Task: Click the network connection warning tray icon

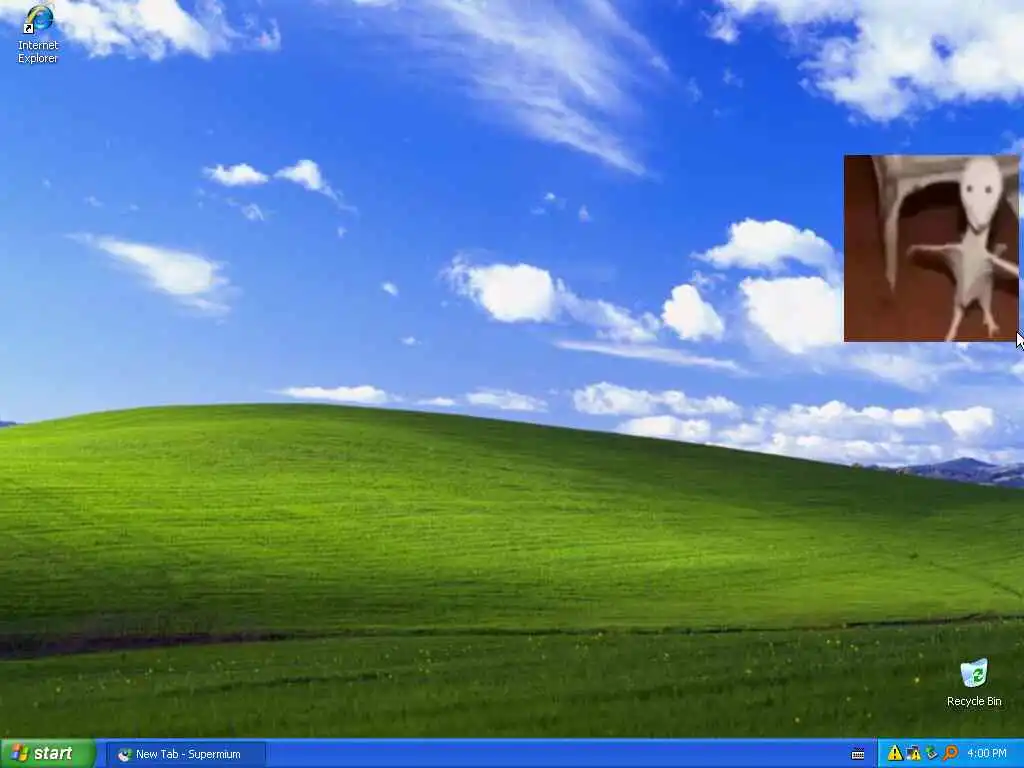Action: 913,754
